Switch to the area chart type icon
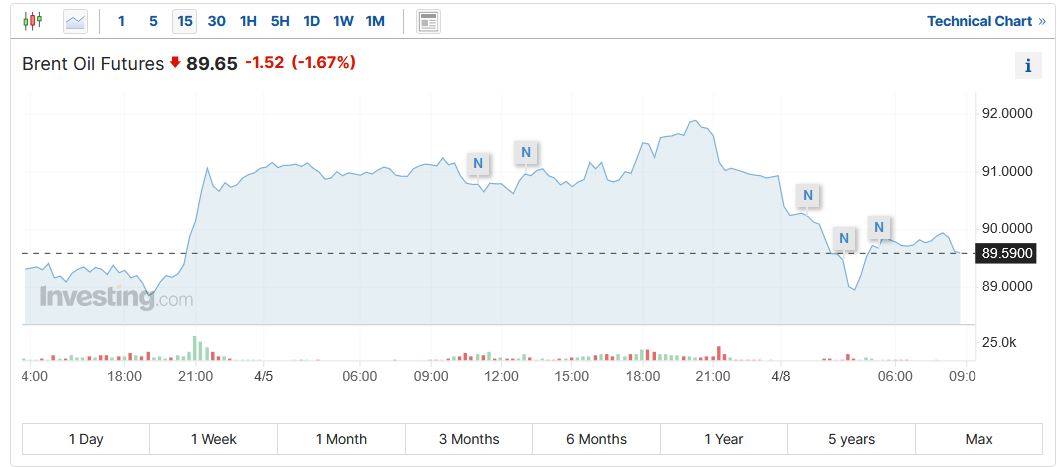This screenshot has width=1060, height=467. coord(75,21)
